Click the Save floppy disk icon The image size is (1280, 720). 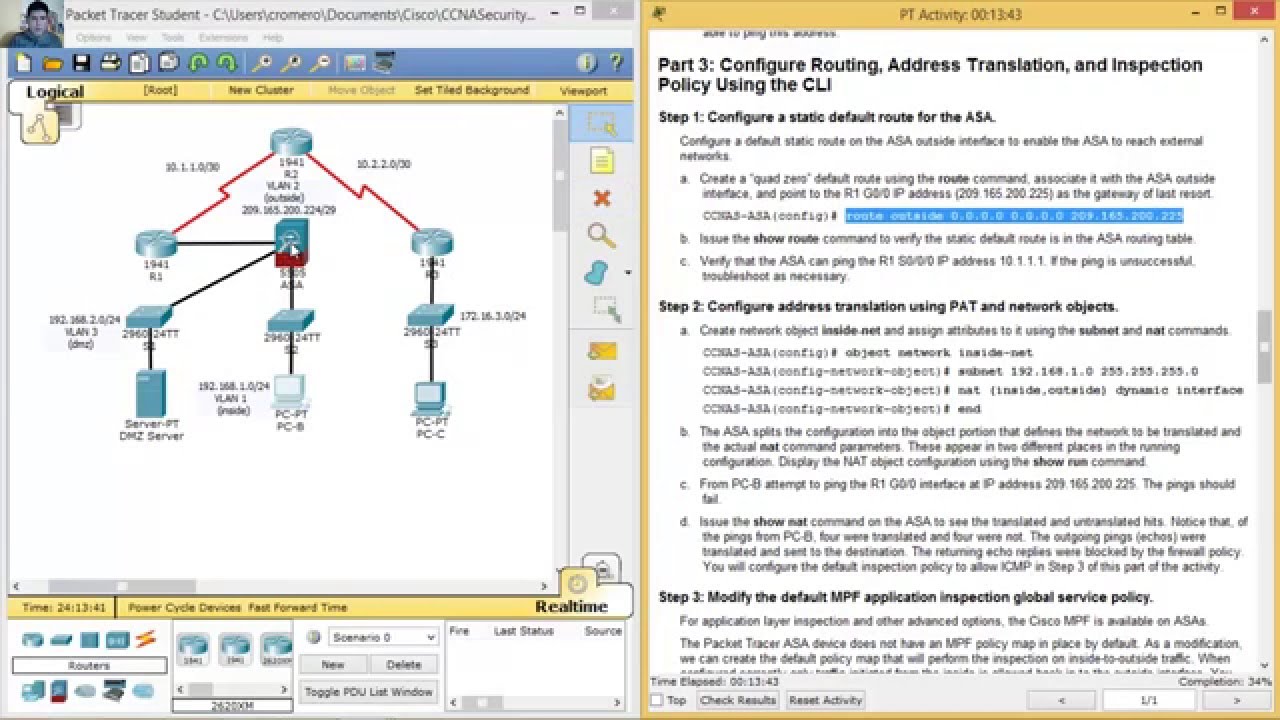point(81,63)
